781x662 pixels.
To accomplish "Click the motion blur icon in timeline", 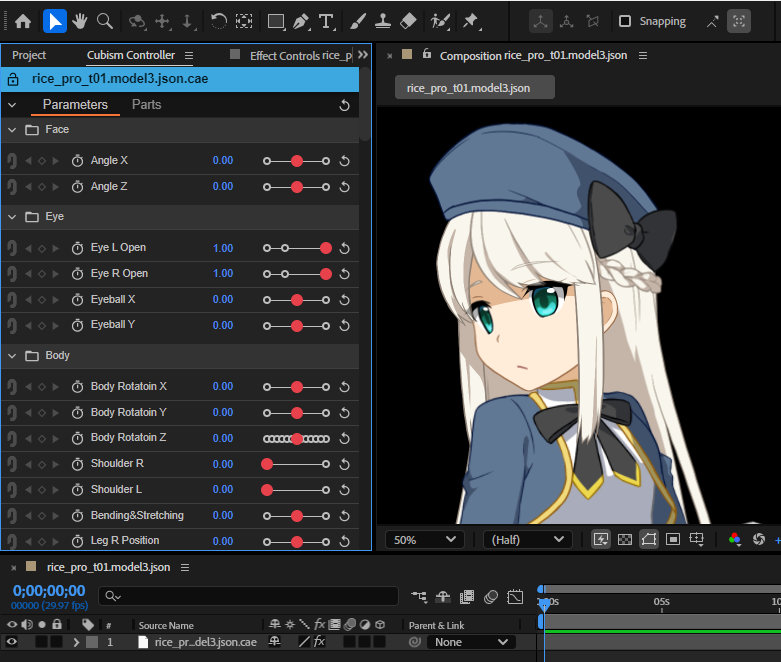I will coord(491,596).
